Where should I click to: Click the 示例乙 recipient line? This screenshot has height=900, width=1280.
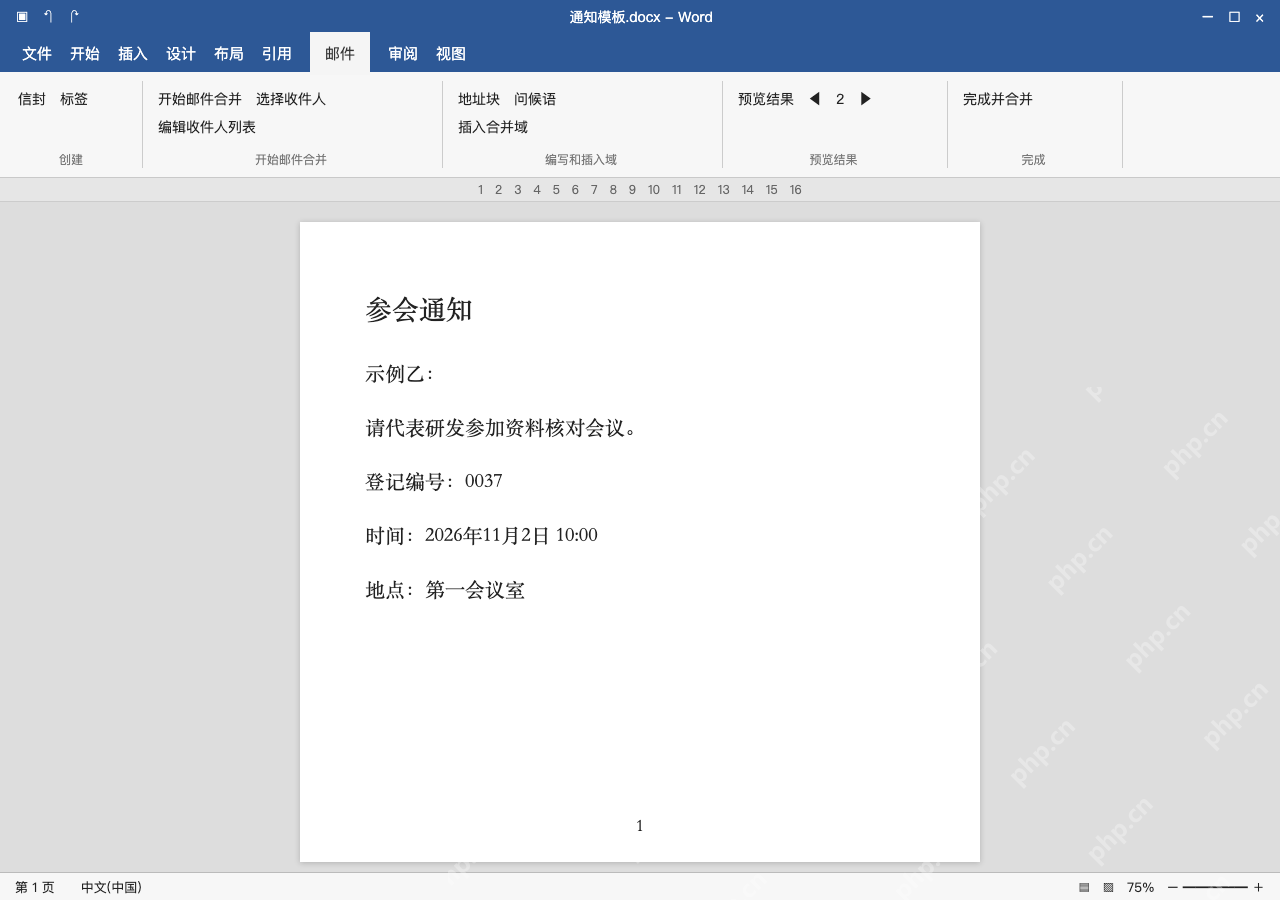click(x=400, y=374)
